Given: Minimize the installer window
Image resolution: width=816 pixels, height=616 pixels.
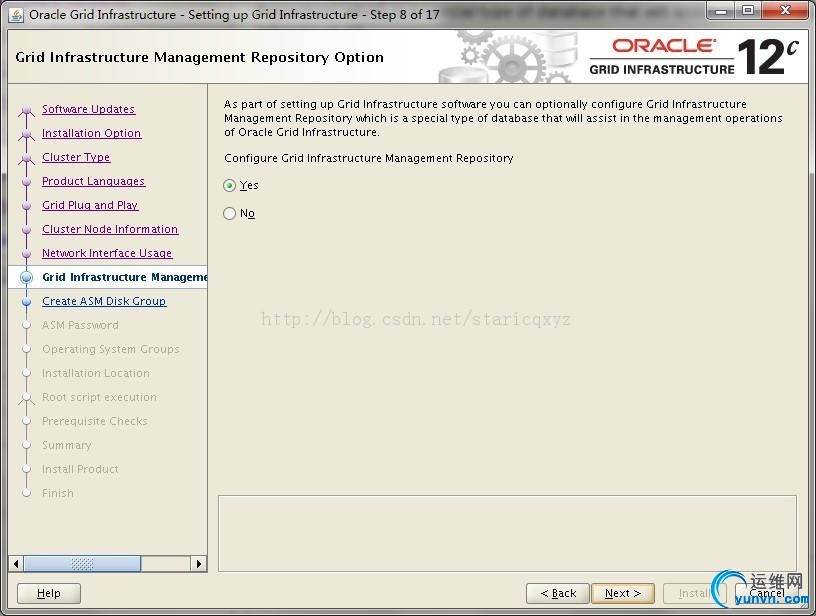Looking at the screenshot, I should [721, 10].
